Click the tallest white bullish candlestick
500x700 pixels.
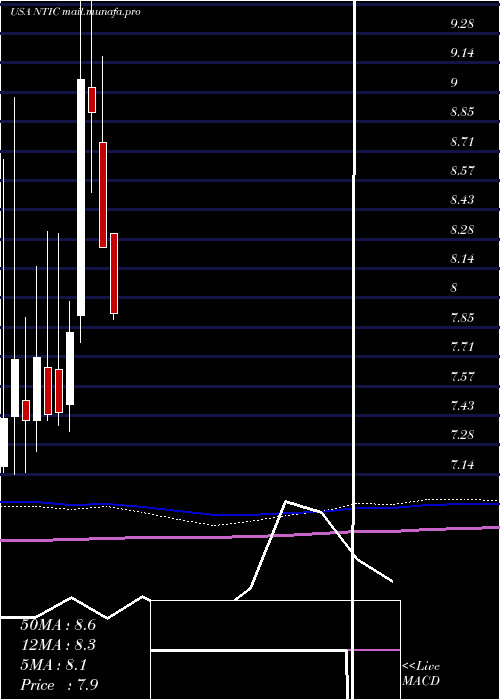[x=81, y=197]
